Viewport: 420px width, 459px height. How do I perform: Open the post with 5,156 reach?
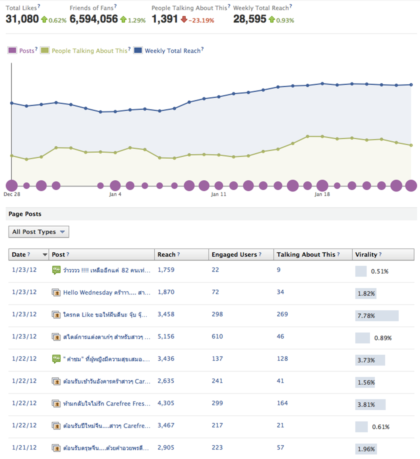[x=107, y=337]
